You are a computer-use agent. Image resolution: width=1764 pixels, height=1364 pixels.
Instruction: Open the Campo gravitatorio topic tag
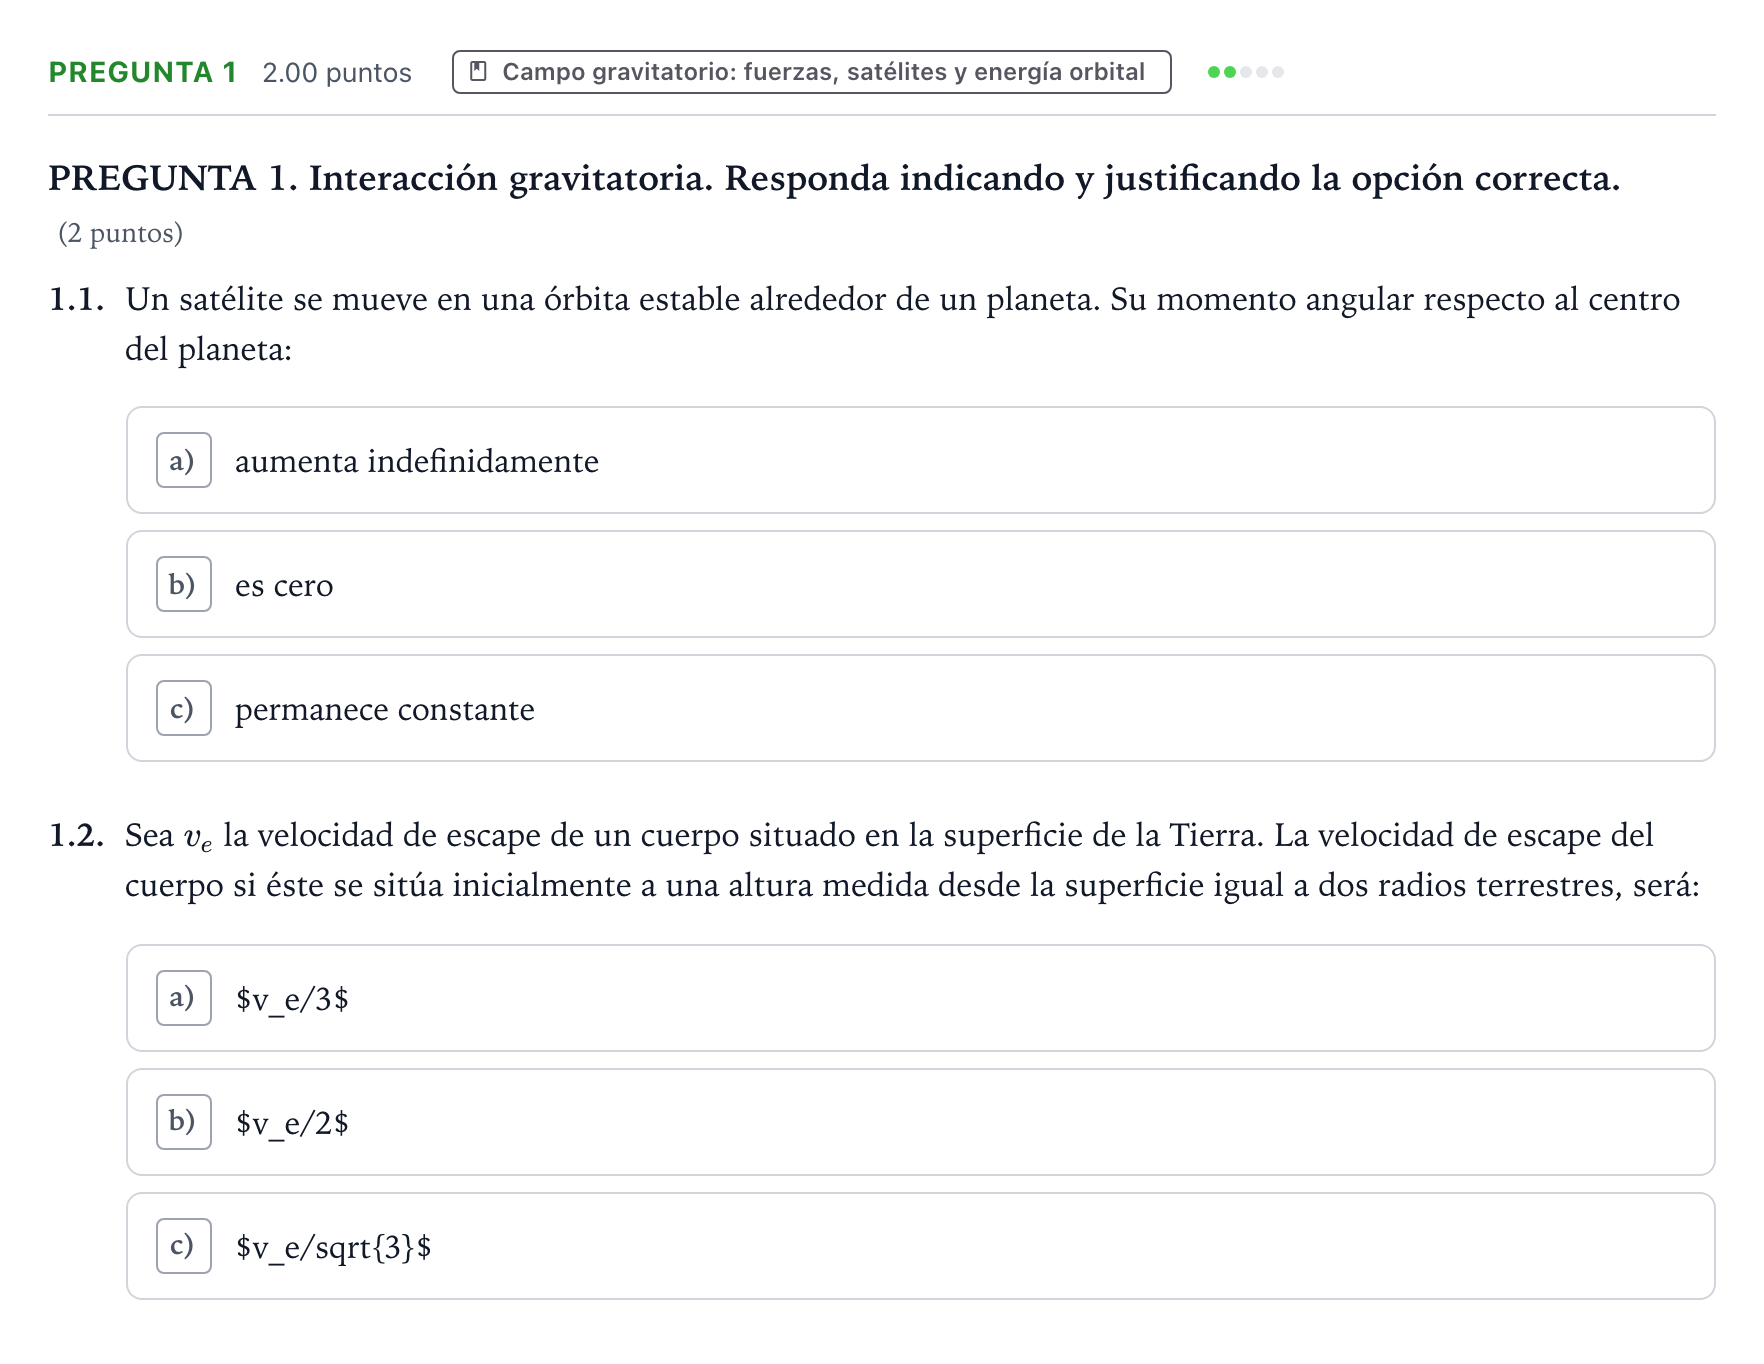click(811, 72)
